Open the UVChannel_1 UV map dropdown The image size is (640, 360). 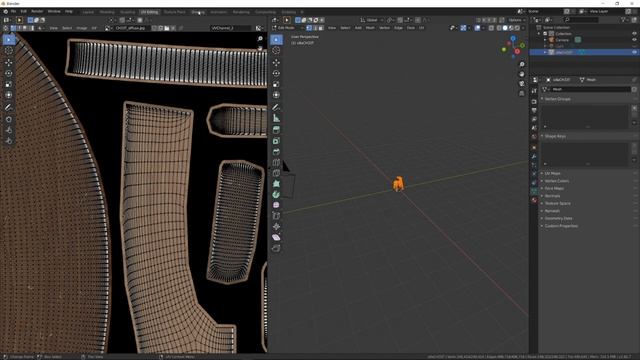(x=231, y=28)
